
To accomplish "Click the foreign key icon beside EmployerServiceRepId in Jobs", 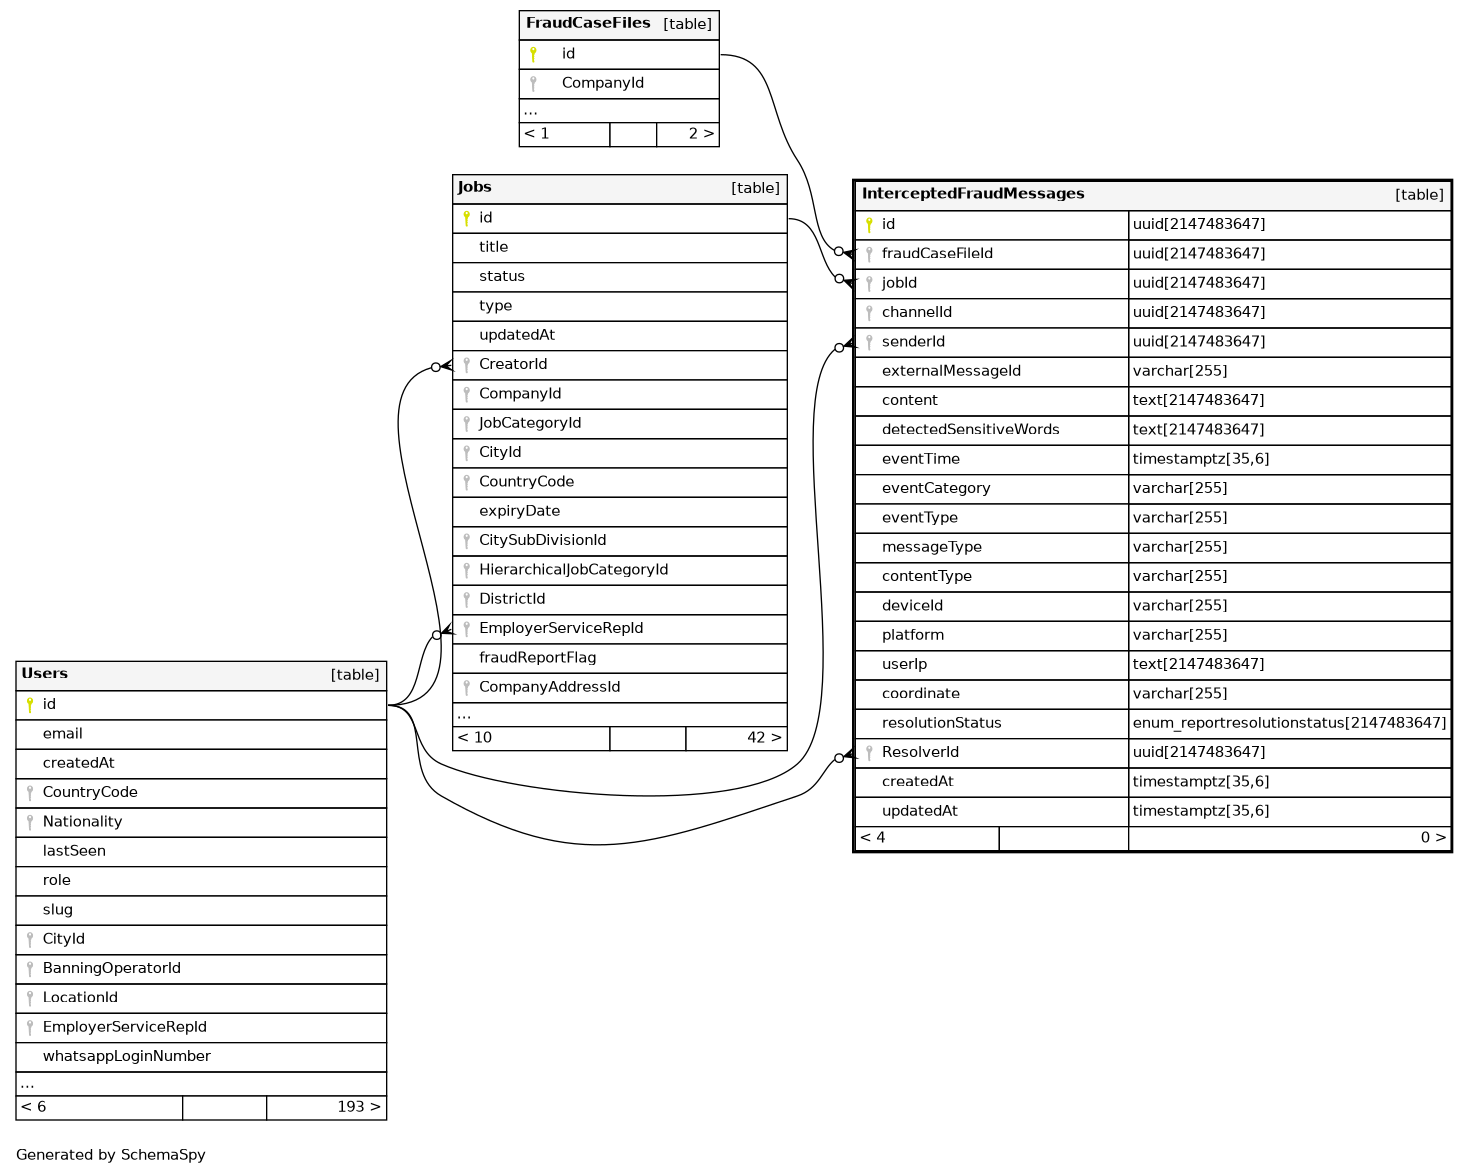I will tap(466, 629).
